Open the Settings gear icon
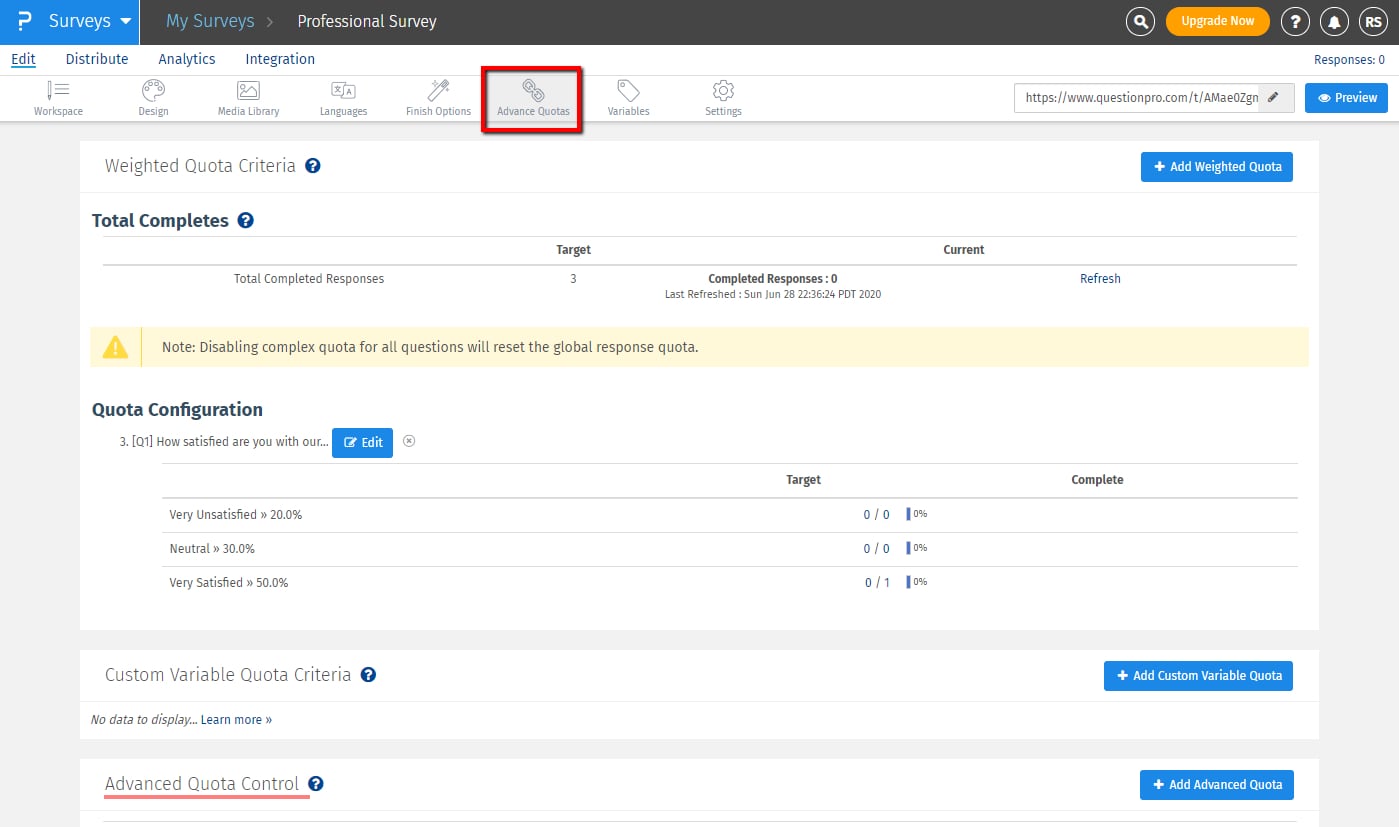 pos(723,91)
